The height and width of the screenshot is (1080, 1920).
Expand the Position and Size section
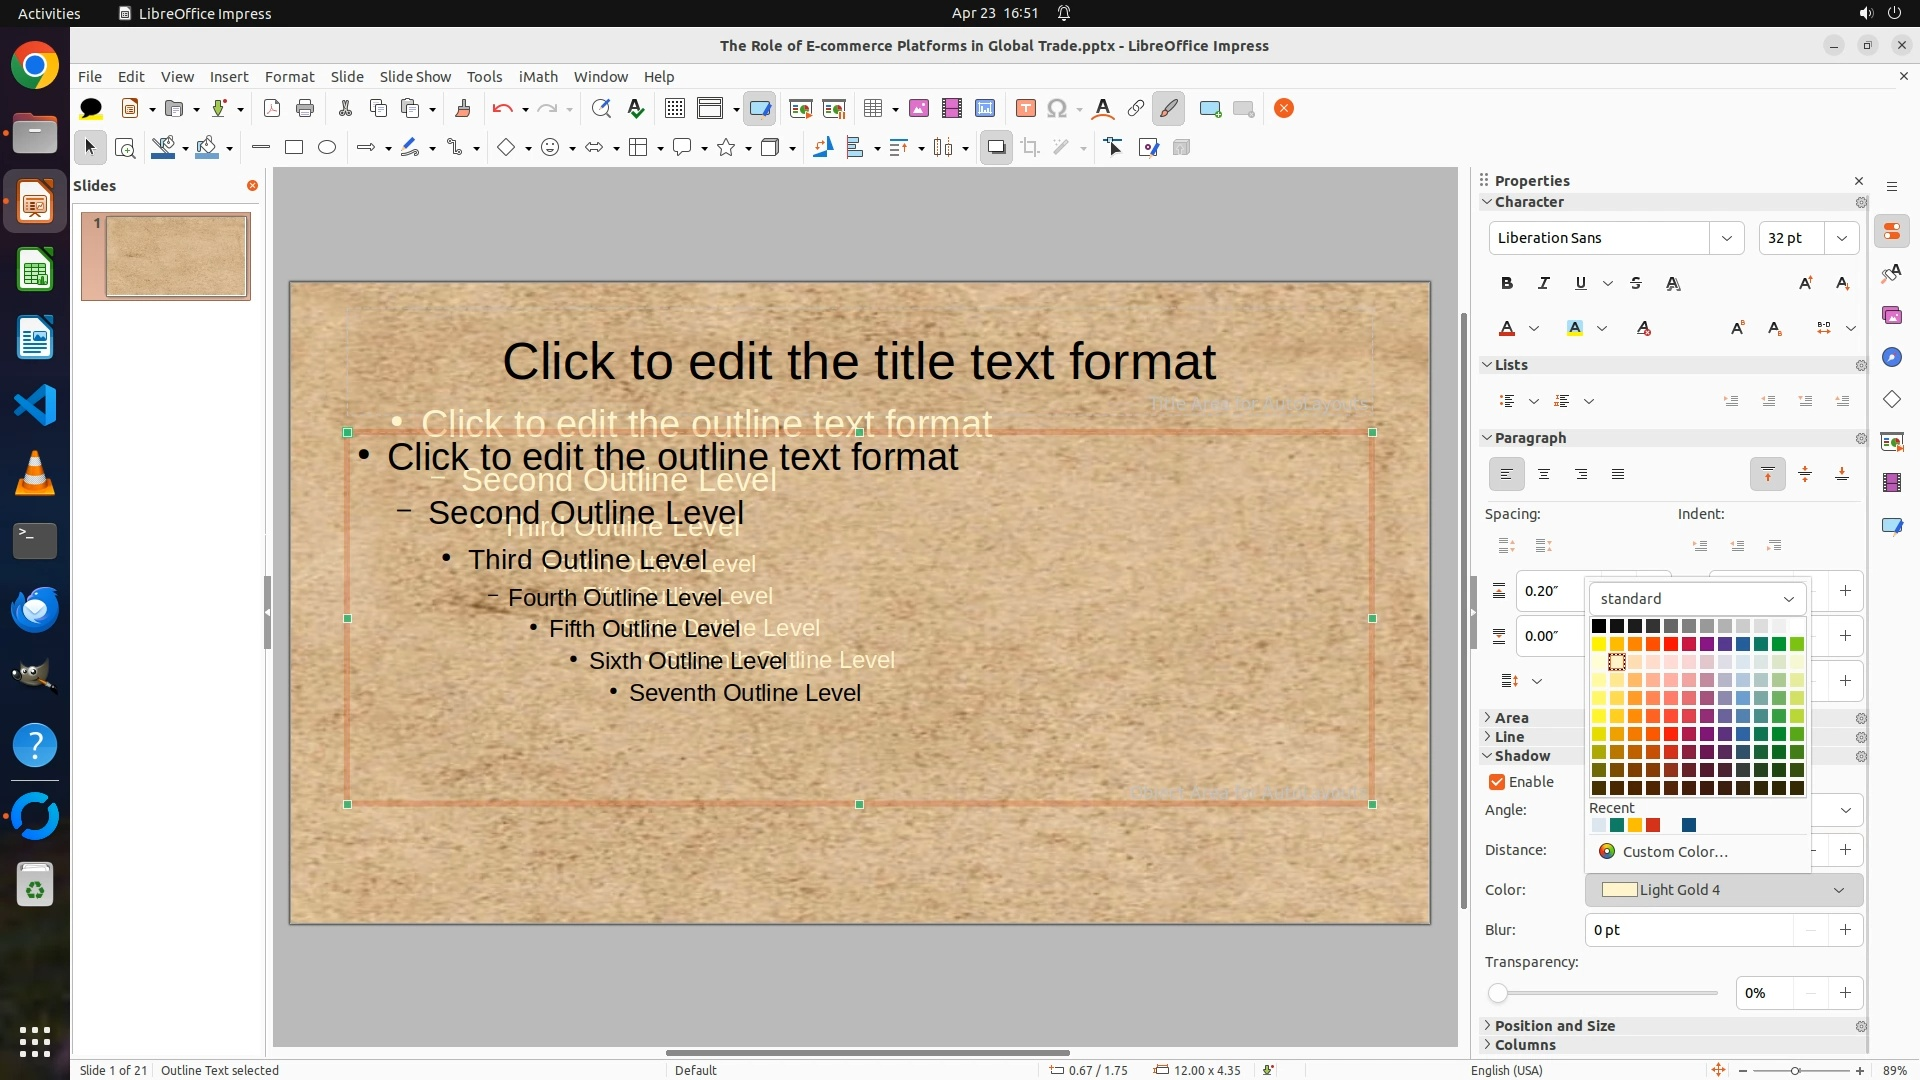click(x=1554, y=1025)
